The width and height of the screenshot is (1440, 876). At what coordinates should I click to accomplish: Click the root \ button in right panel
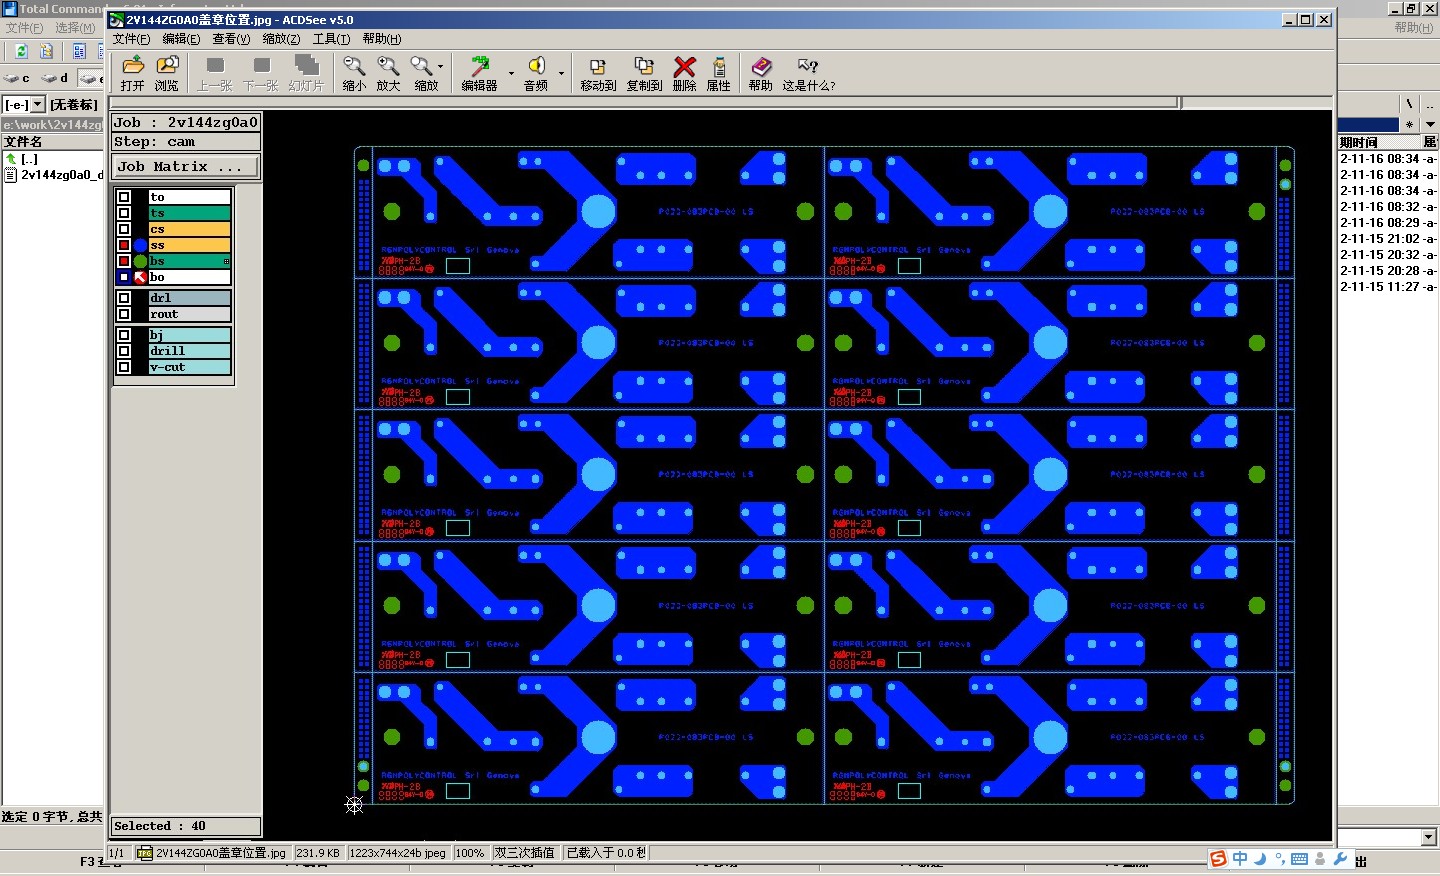click(1410, 104)
